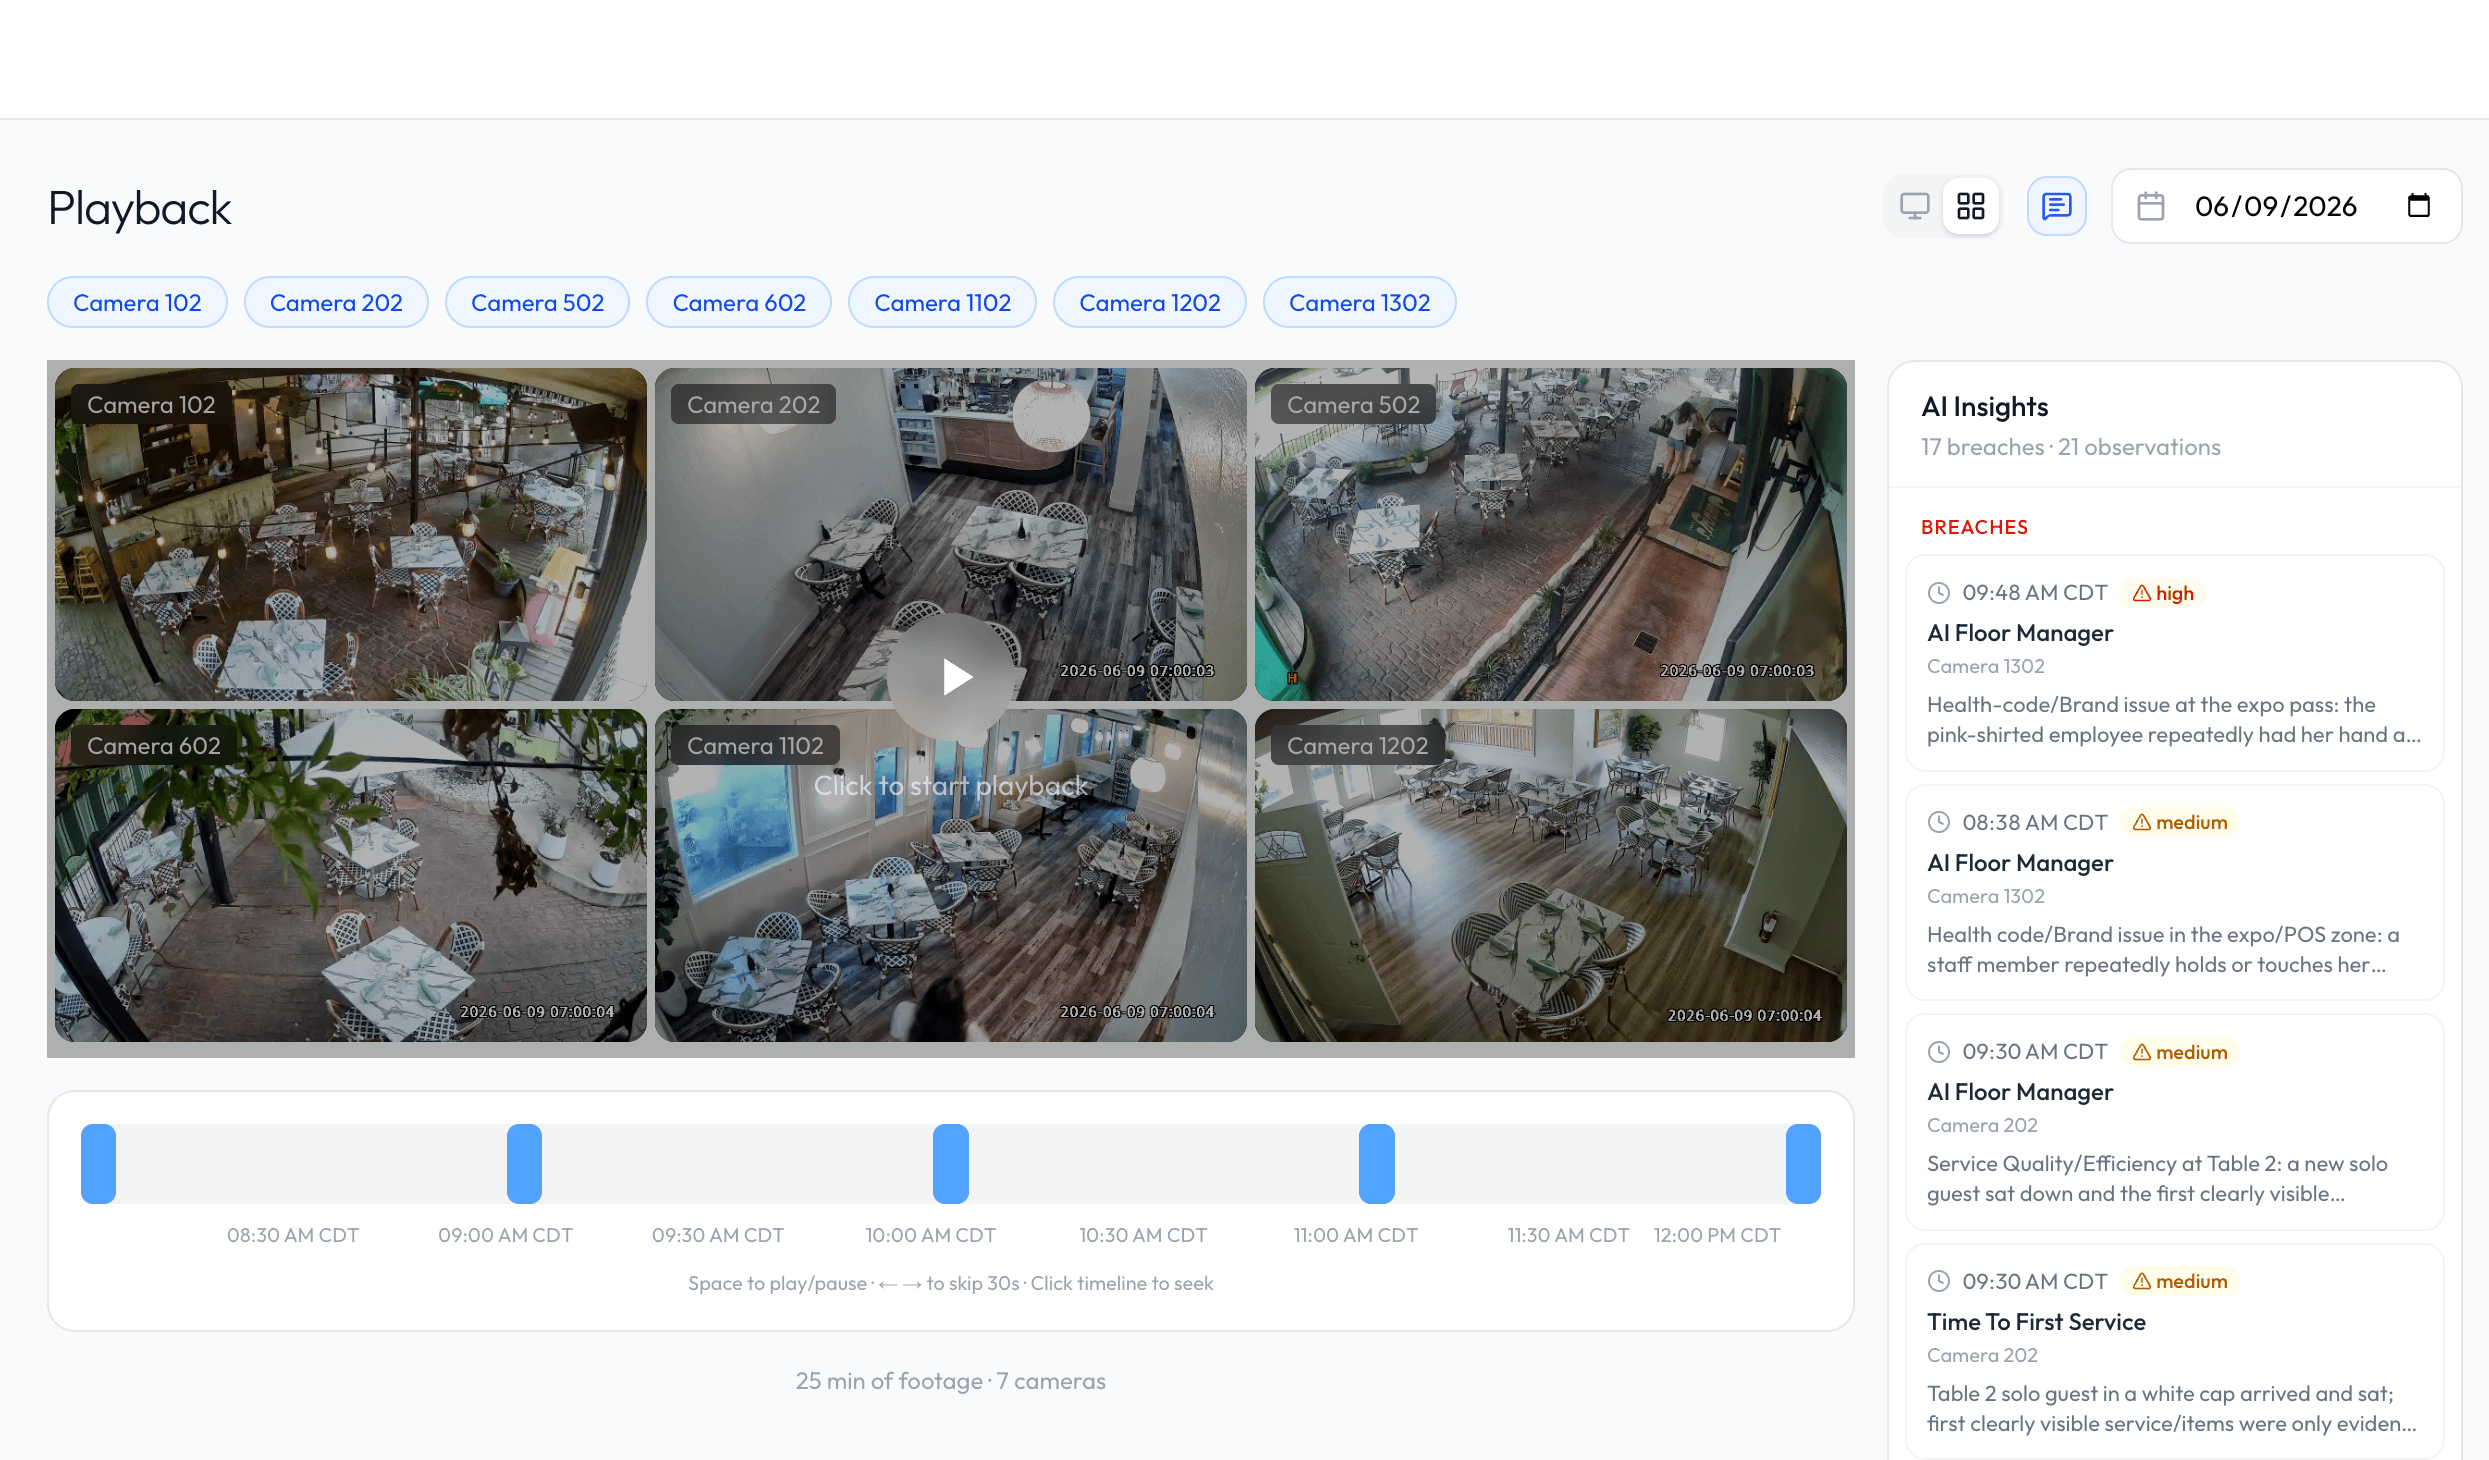Open the Camera 602 video feed
Image resolution: width=2489 pixels, height=1460 pixels.
(x=350, y=875)
